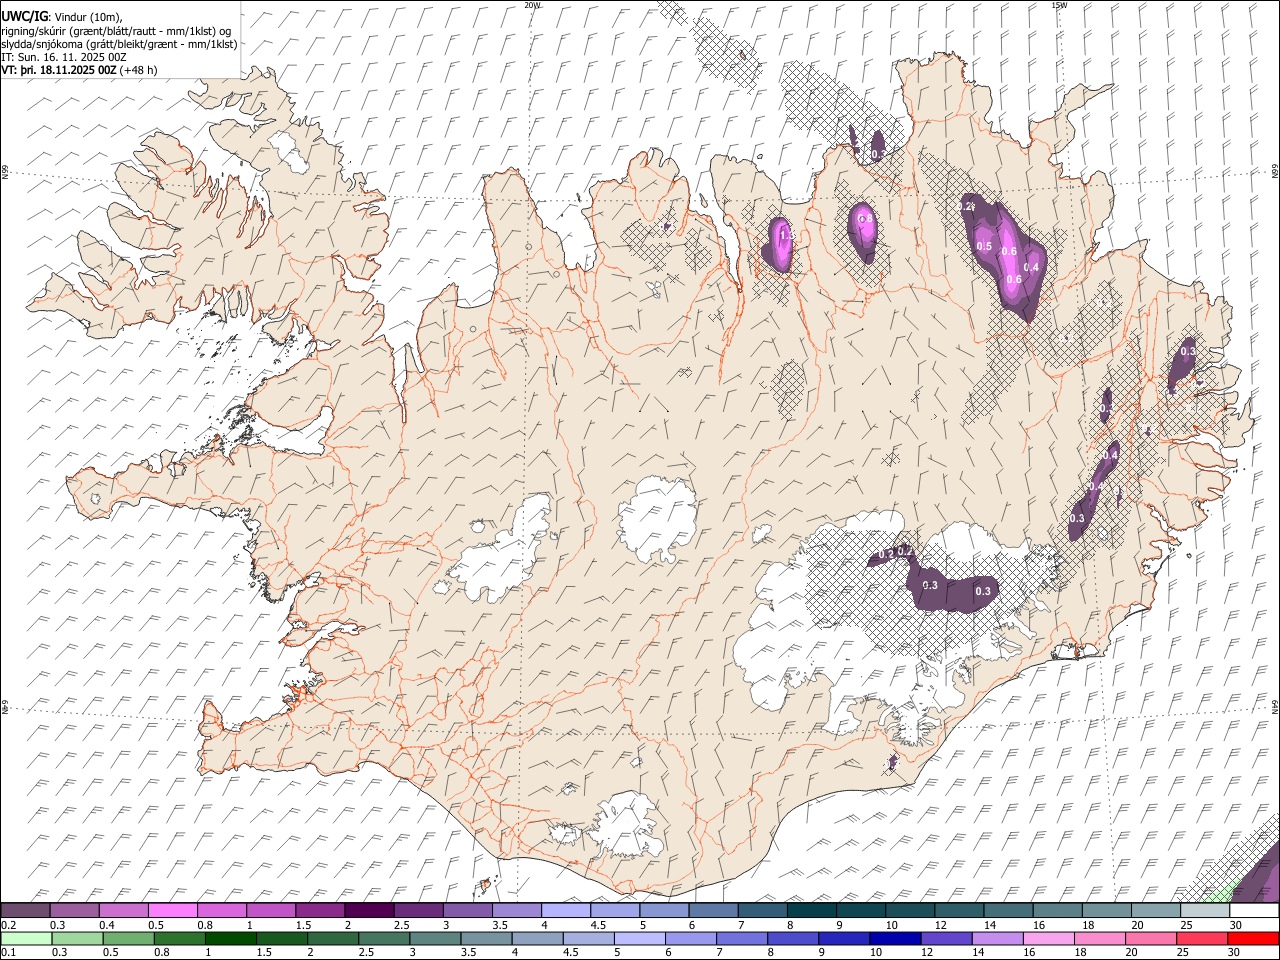Pick light pink rain swatch labelled 16
The height and width of the screenshot is (960, 1280).
click(1050, 938)
